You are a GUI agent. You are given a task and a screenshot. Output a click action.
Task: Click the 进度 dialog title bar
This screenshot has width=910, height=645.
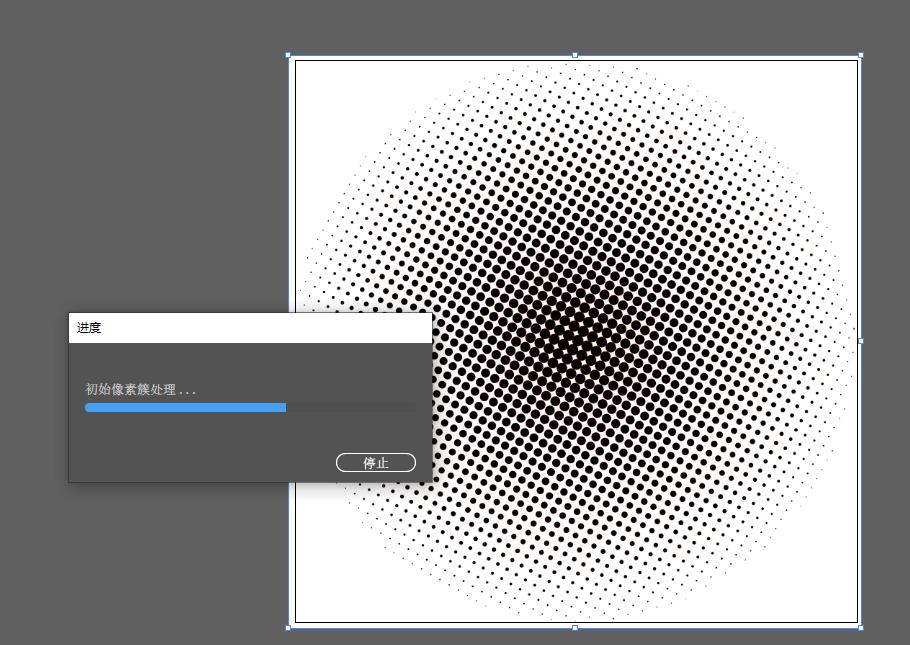point(250,328)
